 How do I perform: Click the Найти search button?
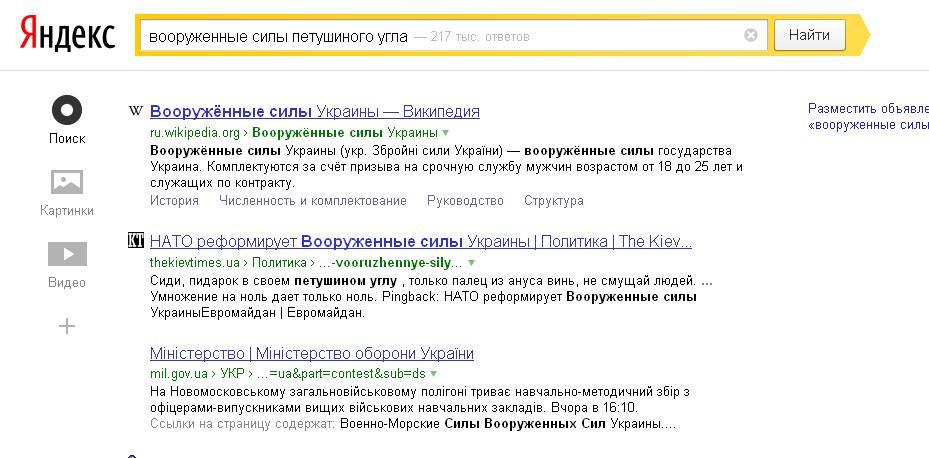click(809, 35)
